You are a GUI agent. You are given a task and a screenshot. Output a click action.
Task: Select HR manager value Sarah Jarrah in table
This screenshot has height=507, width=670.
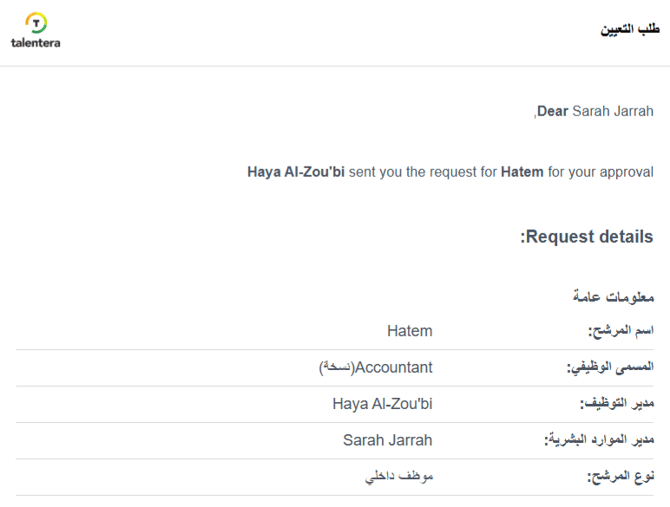pos(388,440)
